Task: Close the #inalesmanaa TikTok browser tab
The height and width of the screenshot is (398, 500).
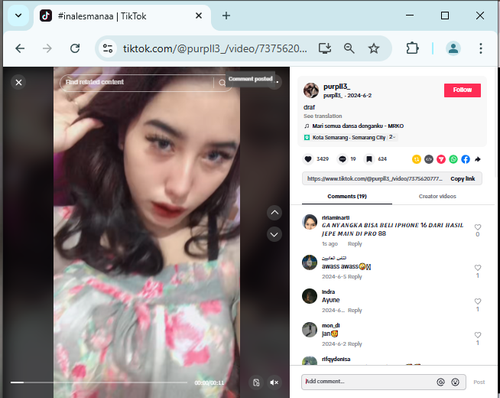Action: pyautogui.click(x=199, y=16)
